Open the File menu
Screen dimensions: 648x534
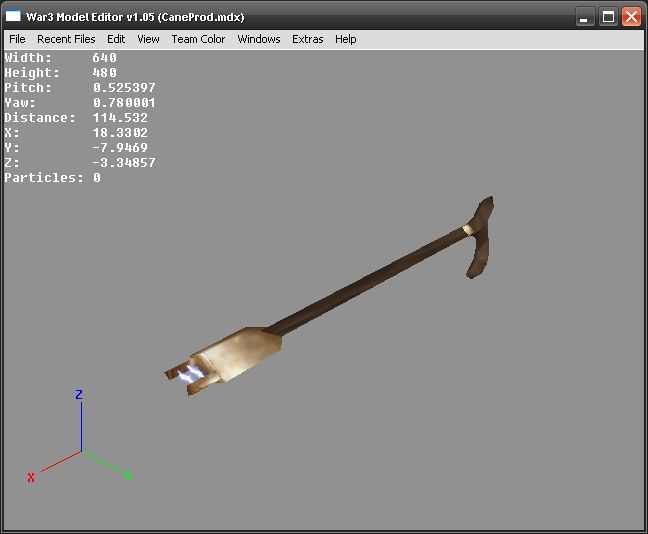tap(17, 39)
